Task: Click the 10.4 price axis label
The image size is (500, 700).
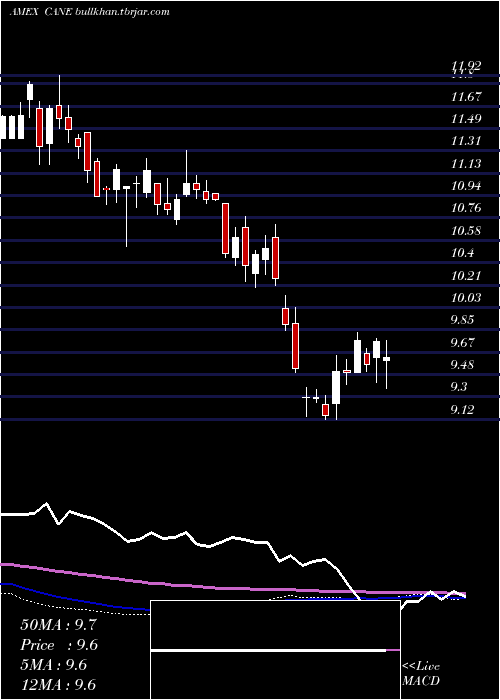Action: click(x=462, y=253)
